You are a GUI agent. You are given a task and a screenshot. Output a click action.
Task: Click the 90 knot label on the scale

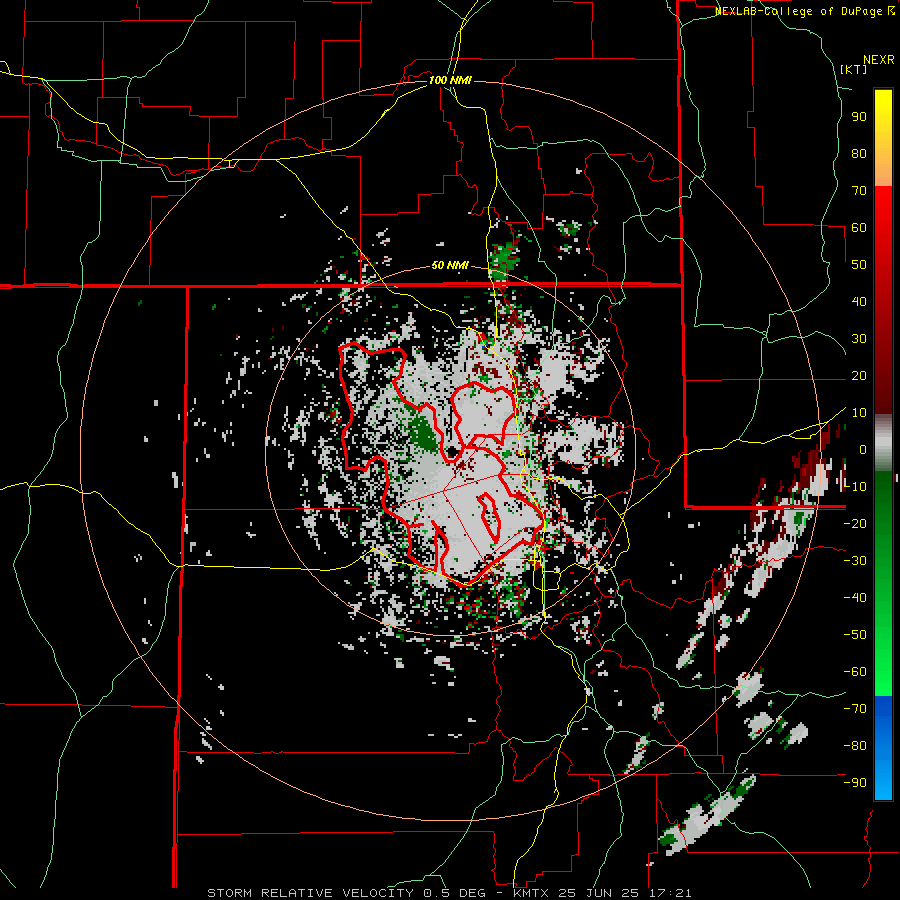(x=859, y=117)
